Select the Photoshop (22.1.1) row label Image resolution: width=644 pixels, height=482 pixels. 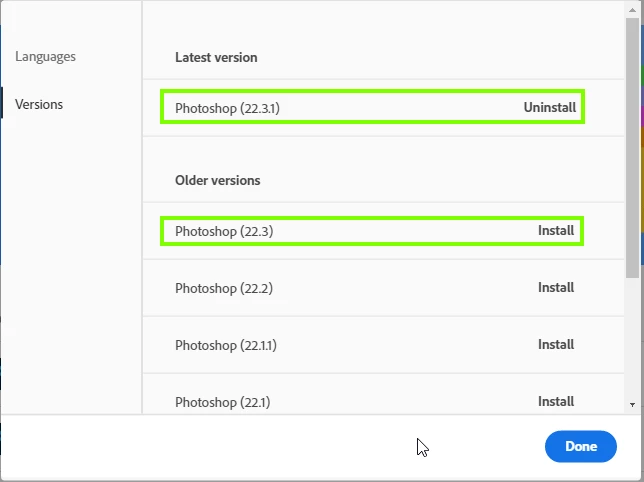[x=226, y=345]
